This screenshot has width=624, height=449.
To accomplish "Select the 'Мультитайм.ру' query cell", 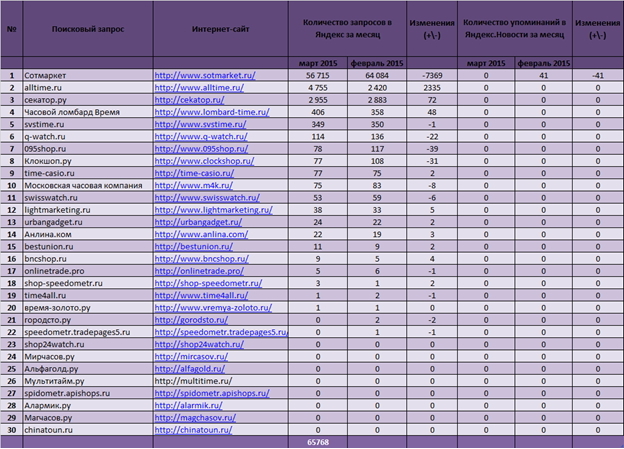I will [88, 381].
